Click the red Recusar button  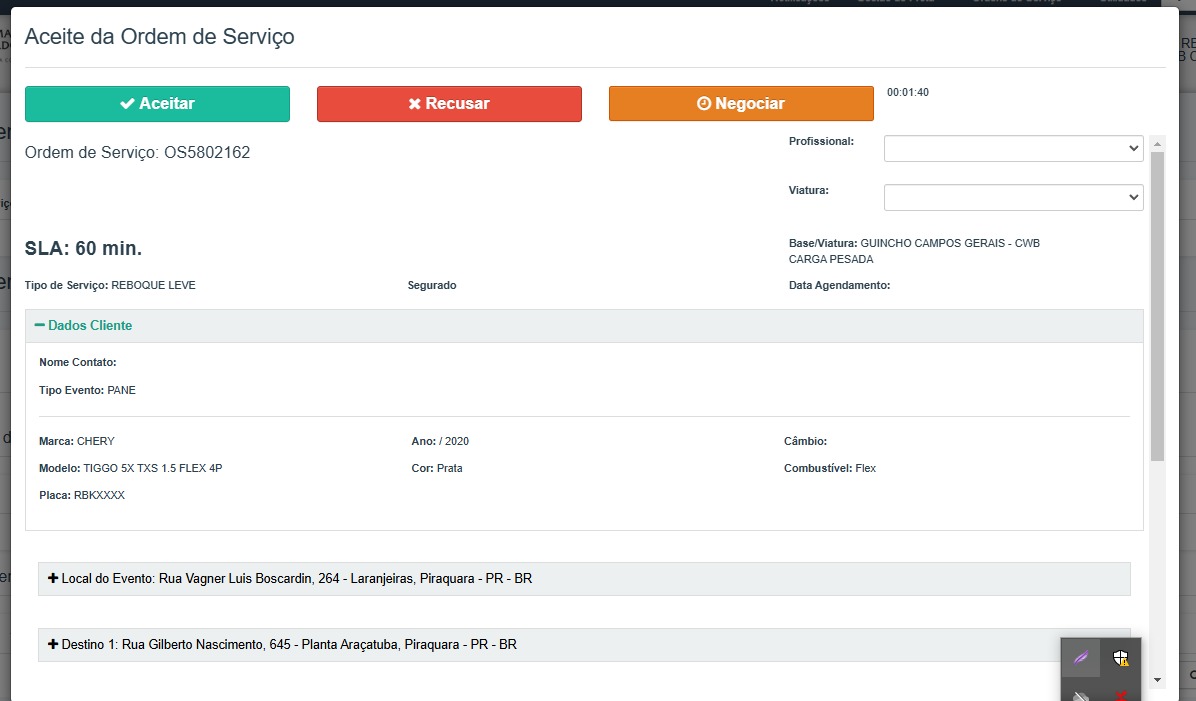coord(449,104)
